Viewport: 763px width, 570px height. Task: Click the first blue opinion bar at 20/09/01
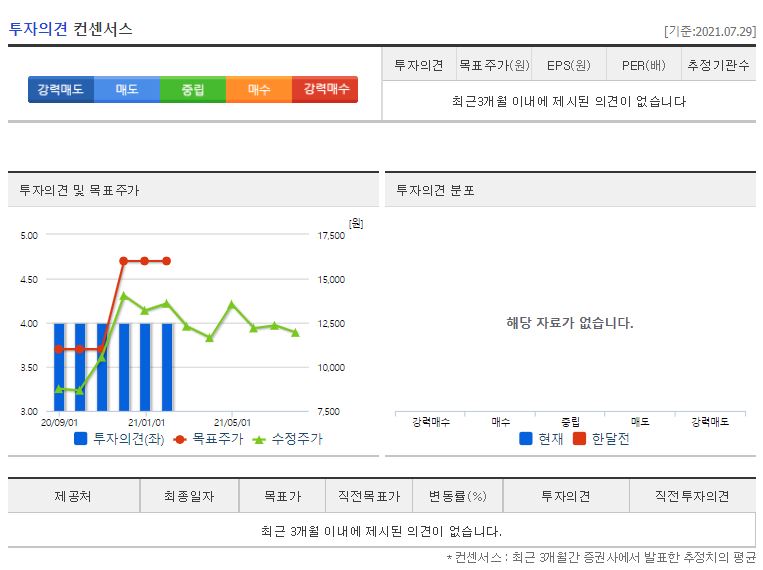59,368
